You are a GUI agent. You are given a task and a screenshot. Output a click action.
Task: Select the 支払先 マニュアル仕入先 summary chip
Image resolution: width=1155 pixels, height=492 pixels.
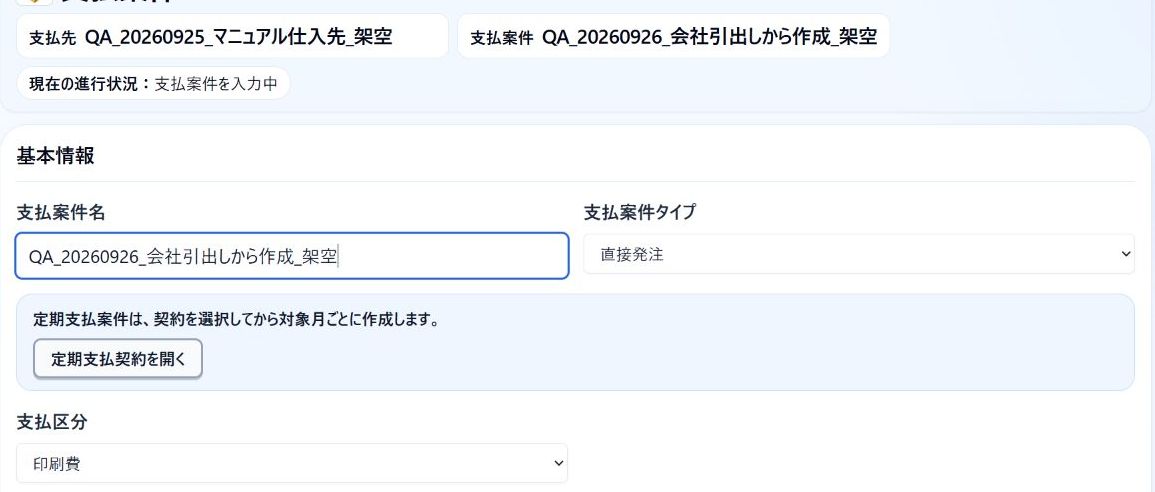(x=232, y=36)
